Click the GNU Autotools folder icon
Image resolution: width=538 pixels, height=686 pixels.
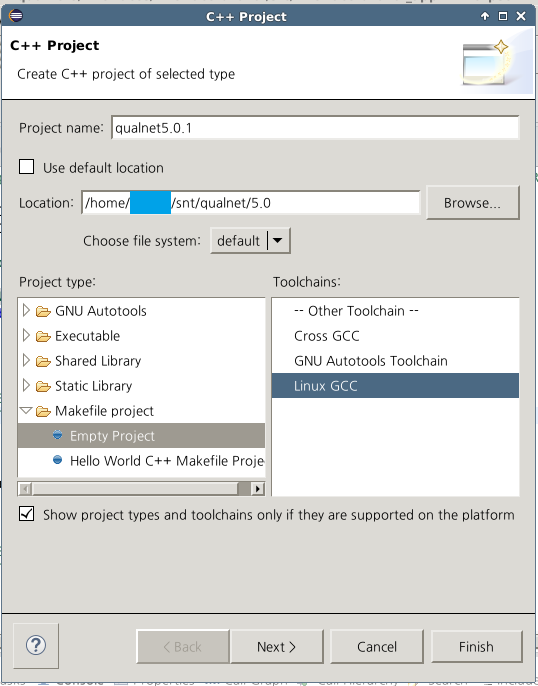43,312
